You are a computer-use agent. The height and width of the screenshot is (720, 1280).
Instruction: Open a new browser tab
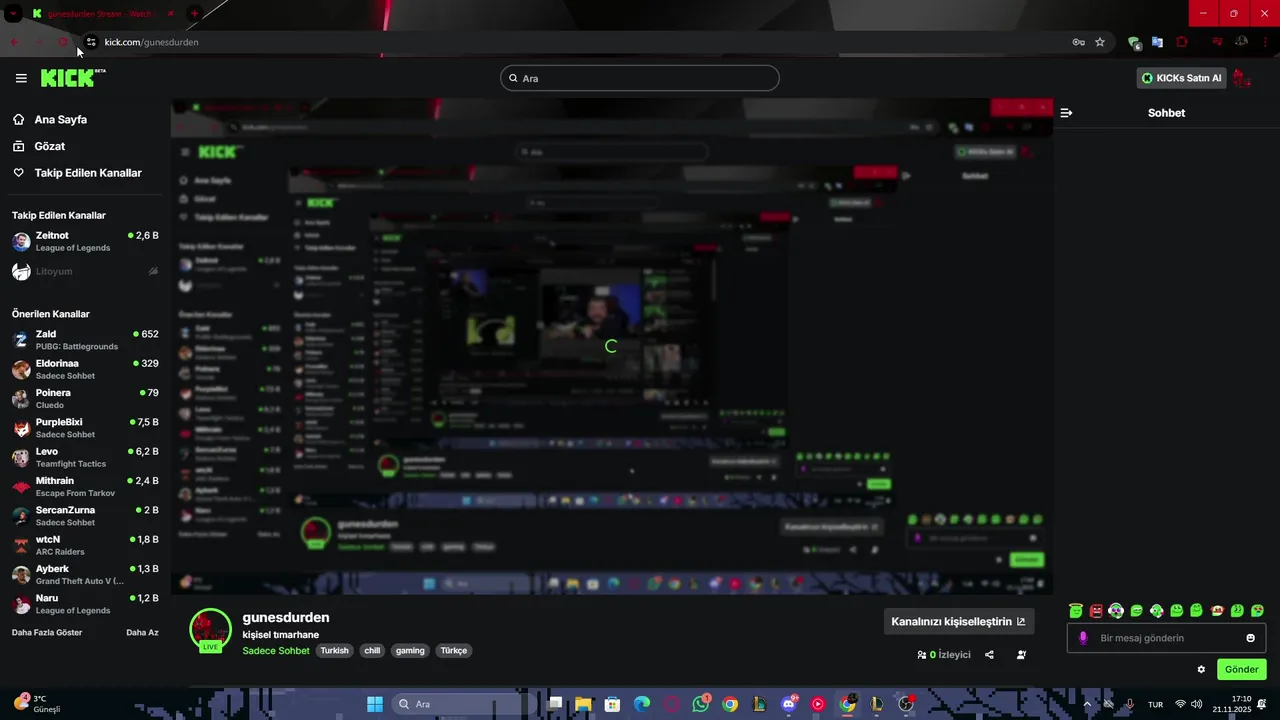(194, 14)
